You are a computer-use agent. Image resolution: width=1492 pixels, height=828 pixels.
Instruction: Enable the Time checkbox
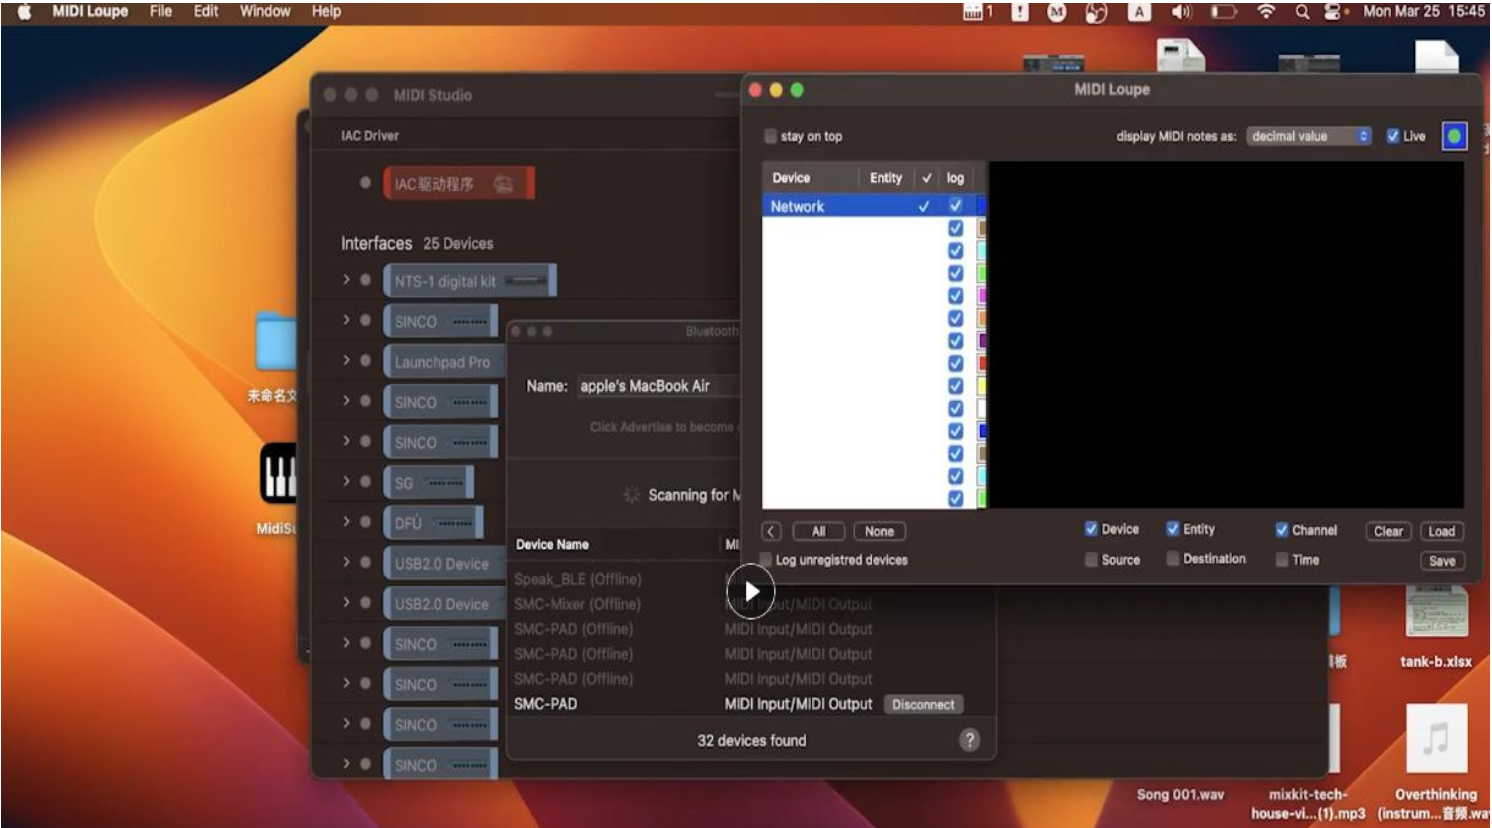(1281, 560)
